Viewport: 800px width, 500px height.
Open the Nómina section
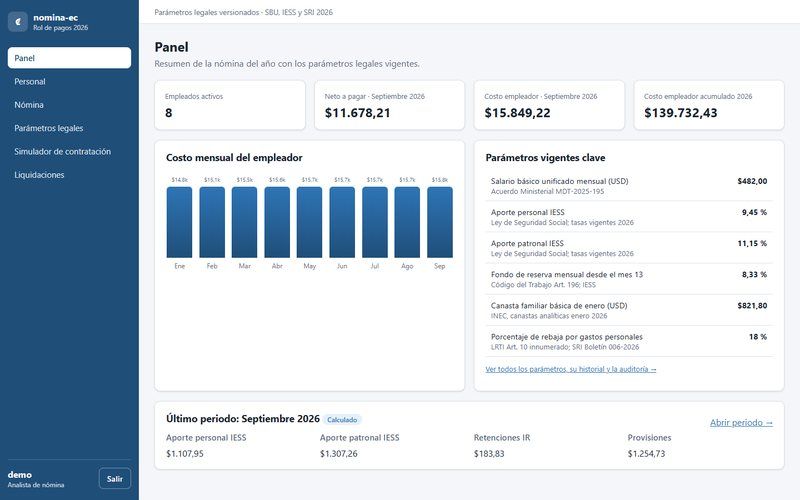[69, 105]
